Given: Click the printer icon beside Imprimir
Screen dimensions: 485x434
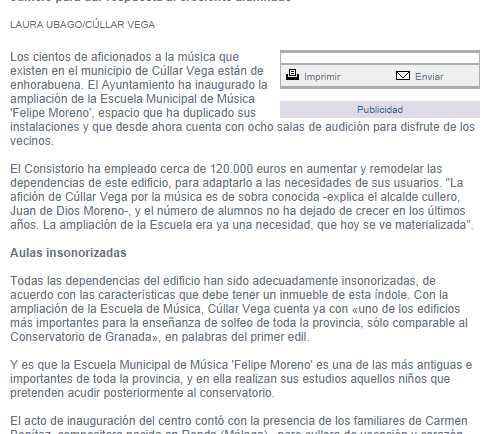Looking at the screenshot, I should pos(292,75).
